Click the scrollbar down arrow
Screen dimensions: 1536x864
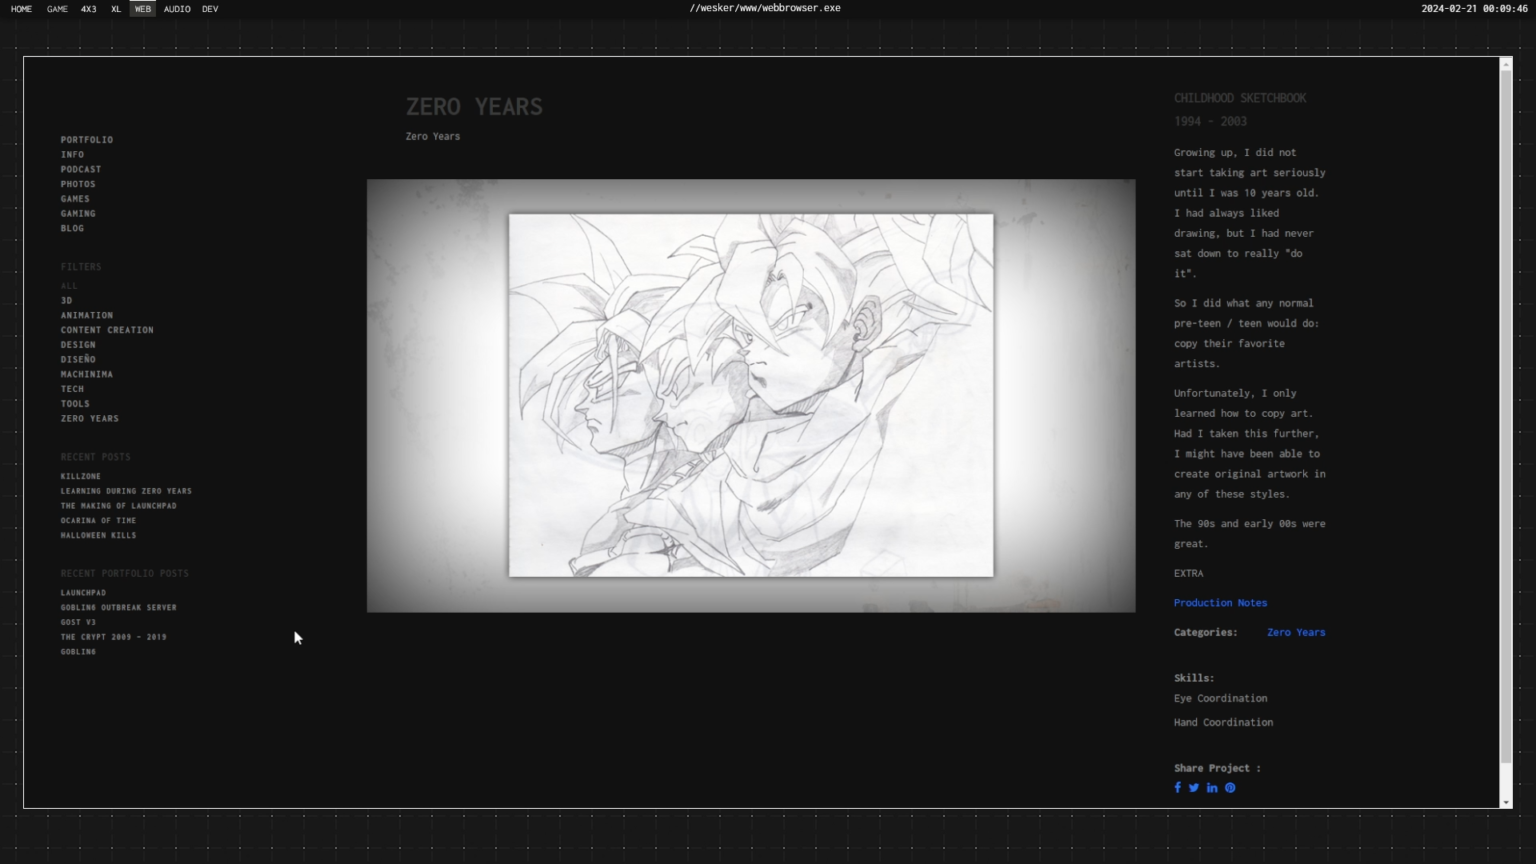click(x=1506, y=802)
